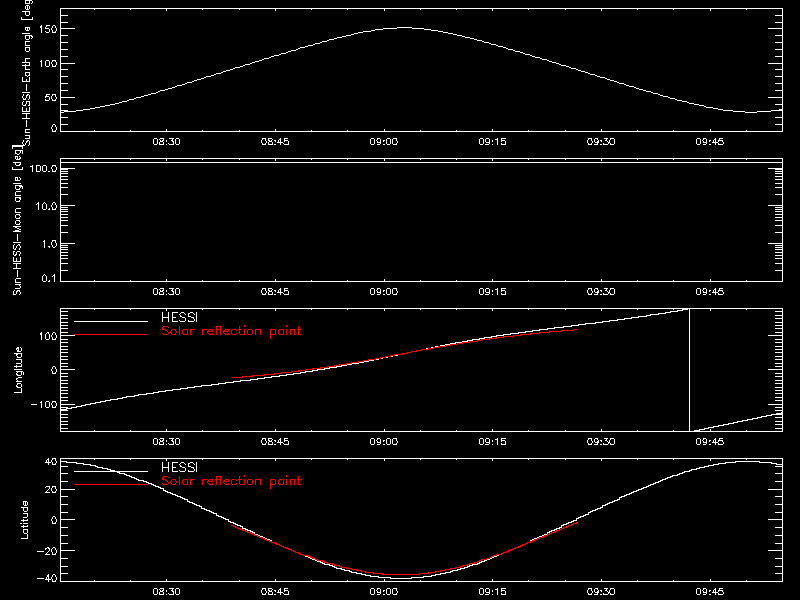Viewport: 800px width, 600px height.
Task: Pick the 09:30 label under Moon angle plot
Action: point(601,291)
